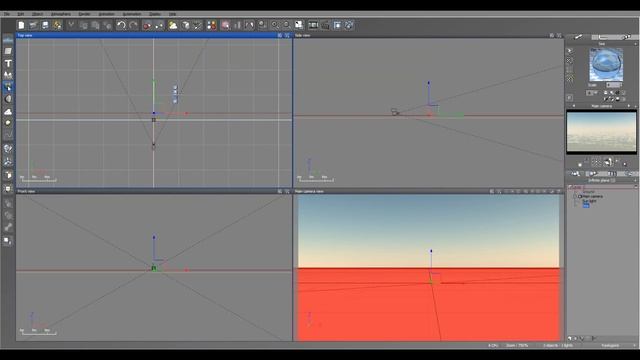This screenshot has height=360, width=640.
Task: Open the Animation menu
Action: click(x=107, y=14)
